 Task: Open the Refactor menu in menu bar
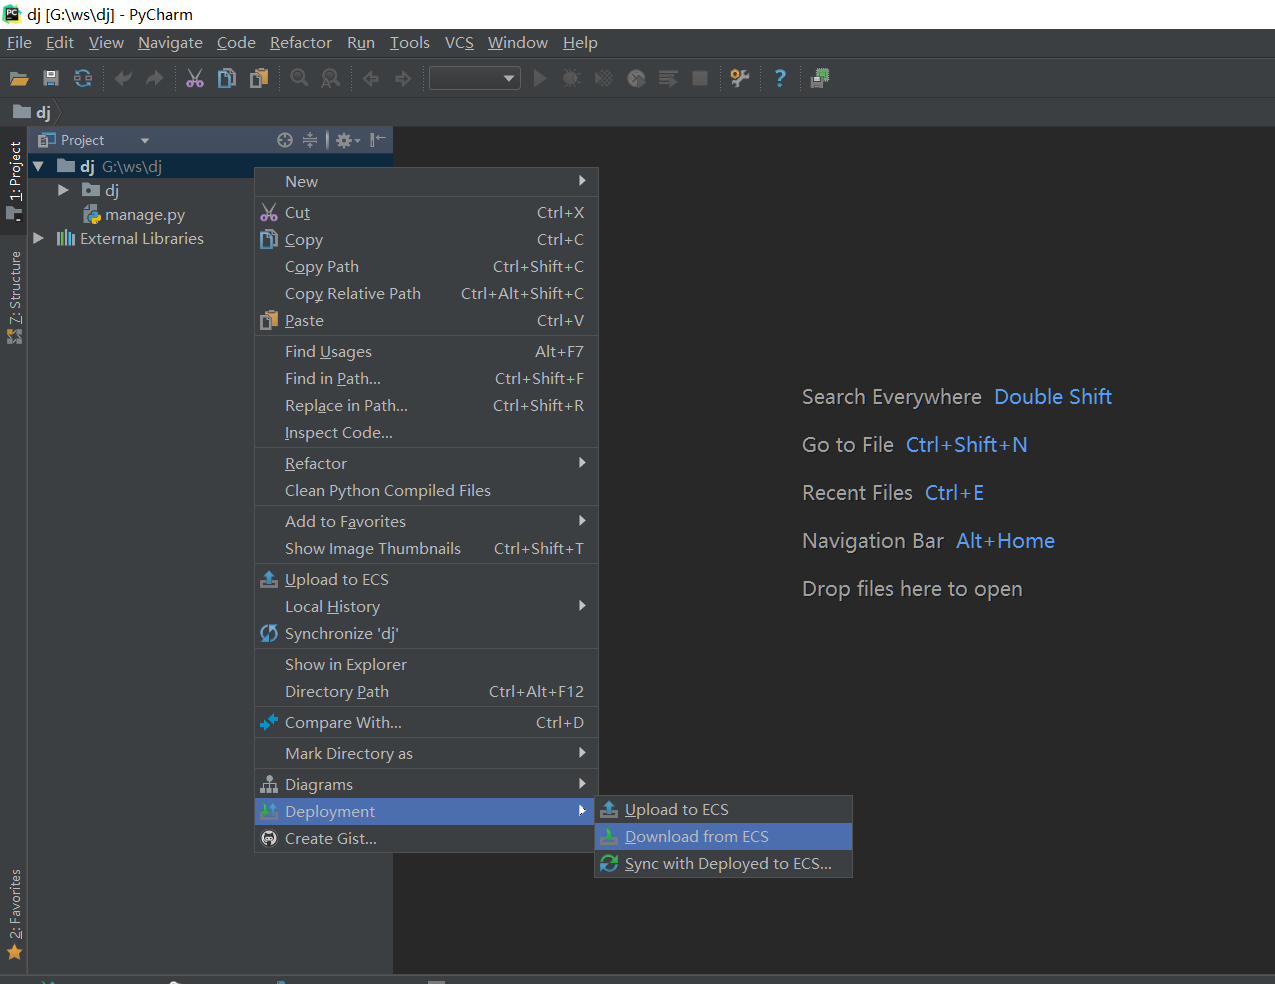point(300,42)
